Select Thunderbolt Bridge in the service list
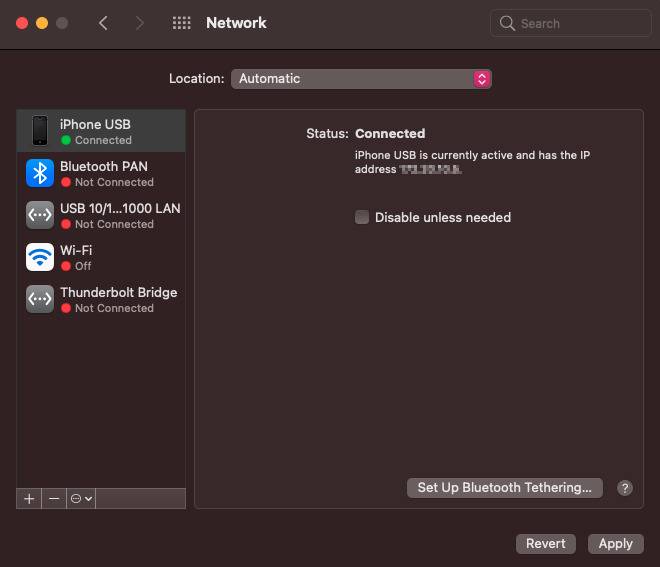Viewport: 660px width, 567px height. [x=118, y=299]
